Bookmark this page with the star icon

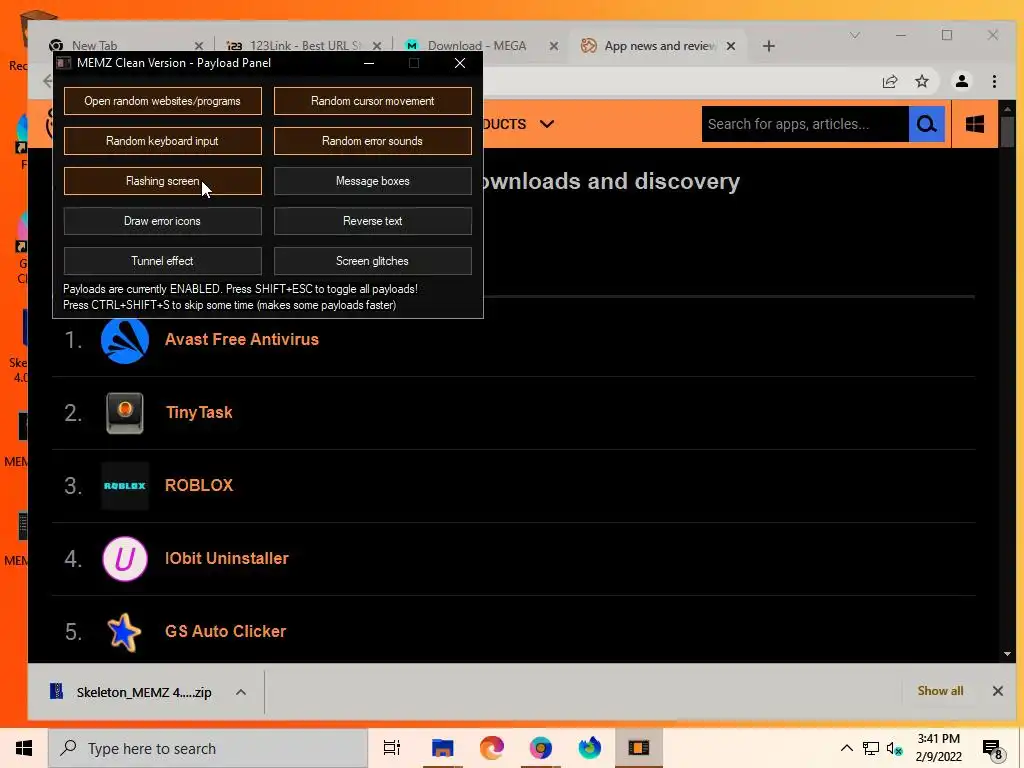tap(921, 82)
